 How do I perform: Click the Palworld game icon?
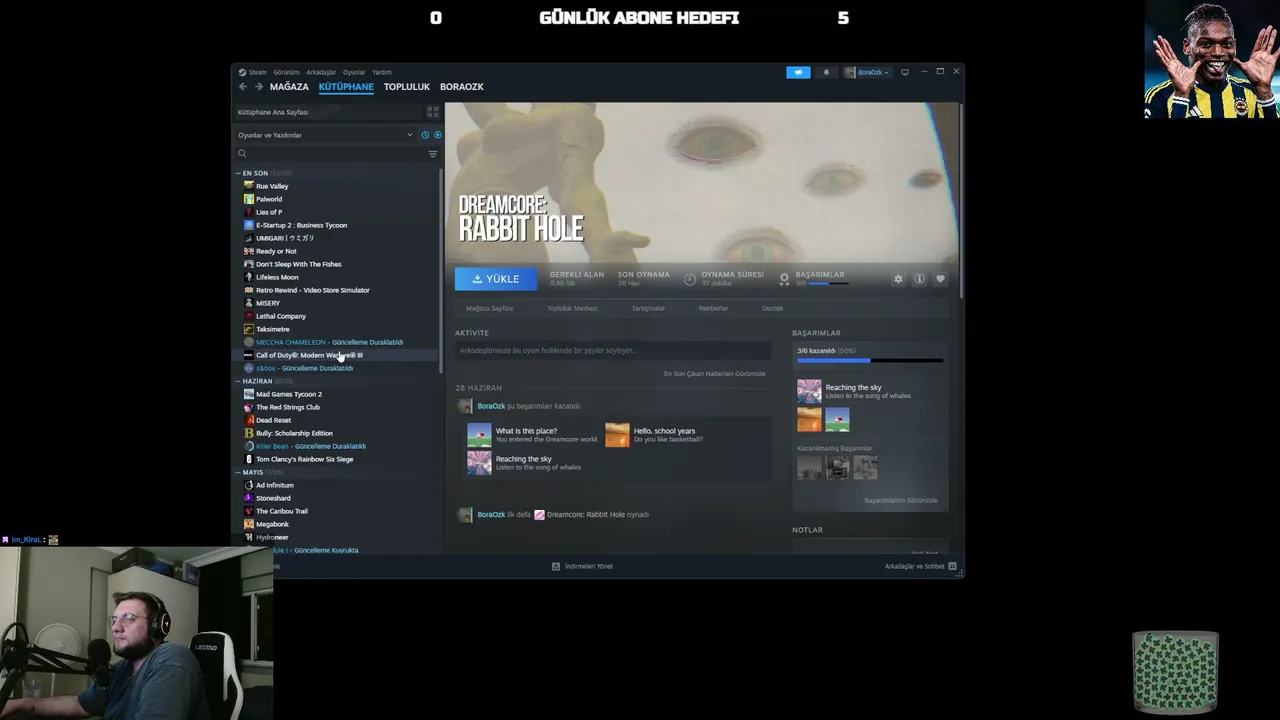[x=249, y=199]
